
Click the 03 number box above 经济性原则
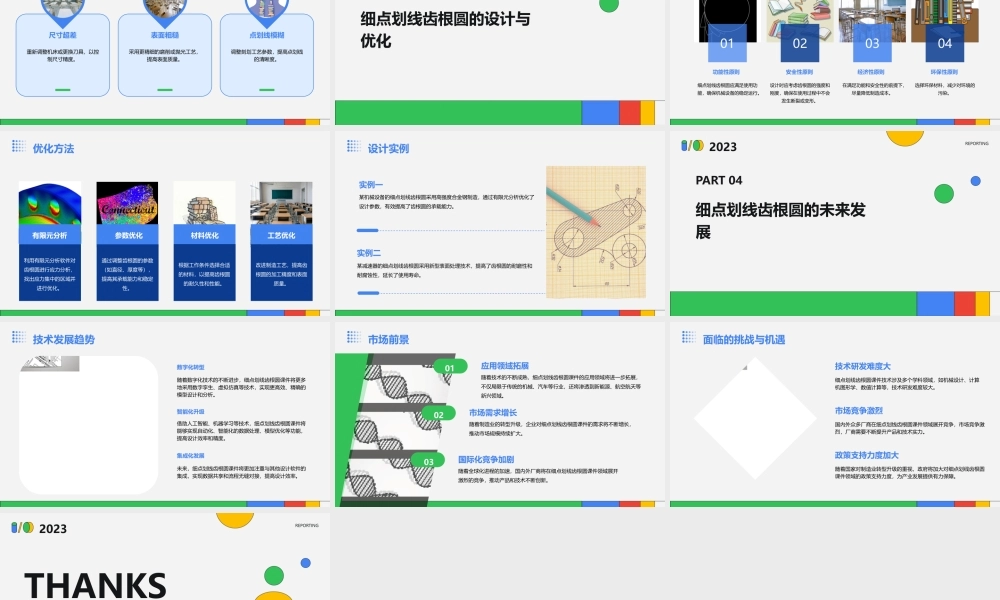872,43
